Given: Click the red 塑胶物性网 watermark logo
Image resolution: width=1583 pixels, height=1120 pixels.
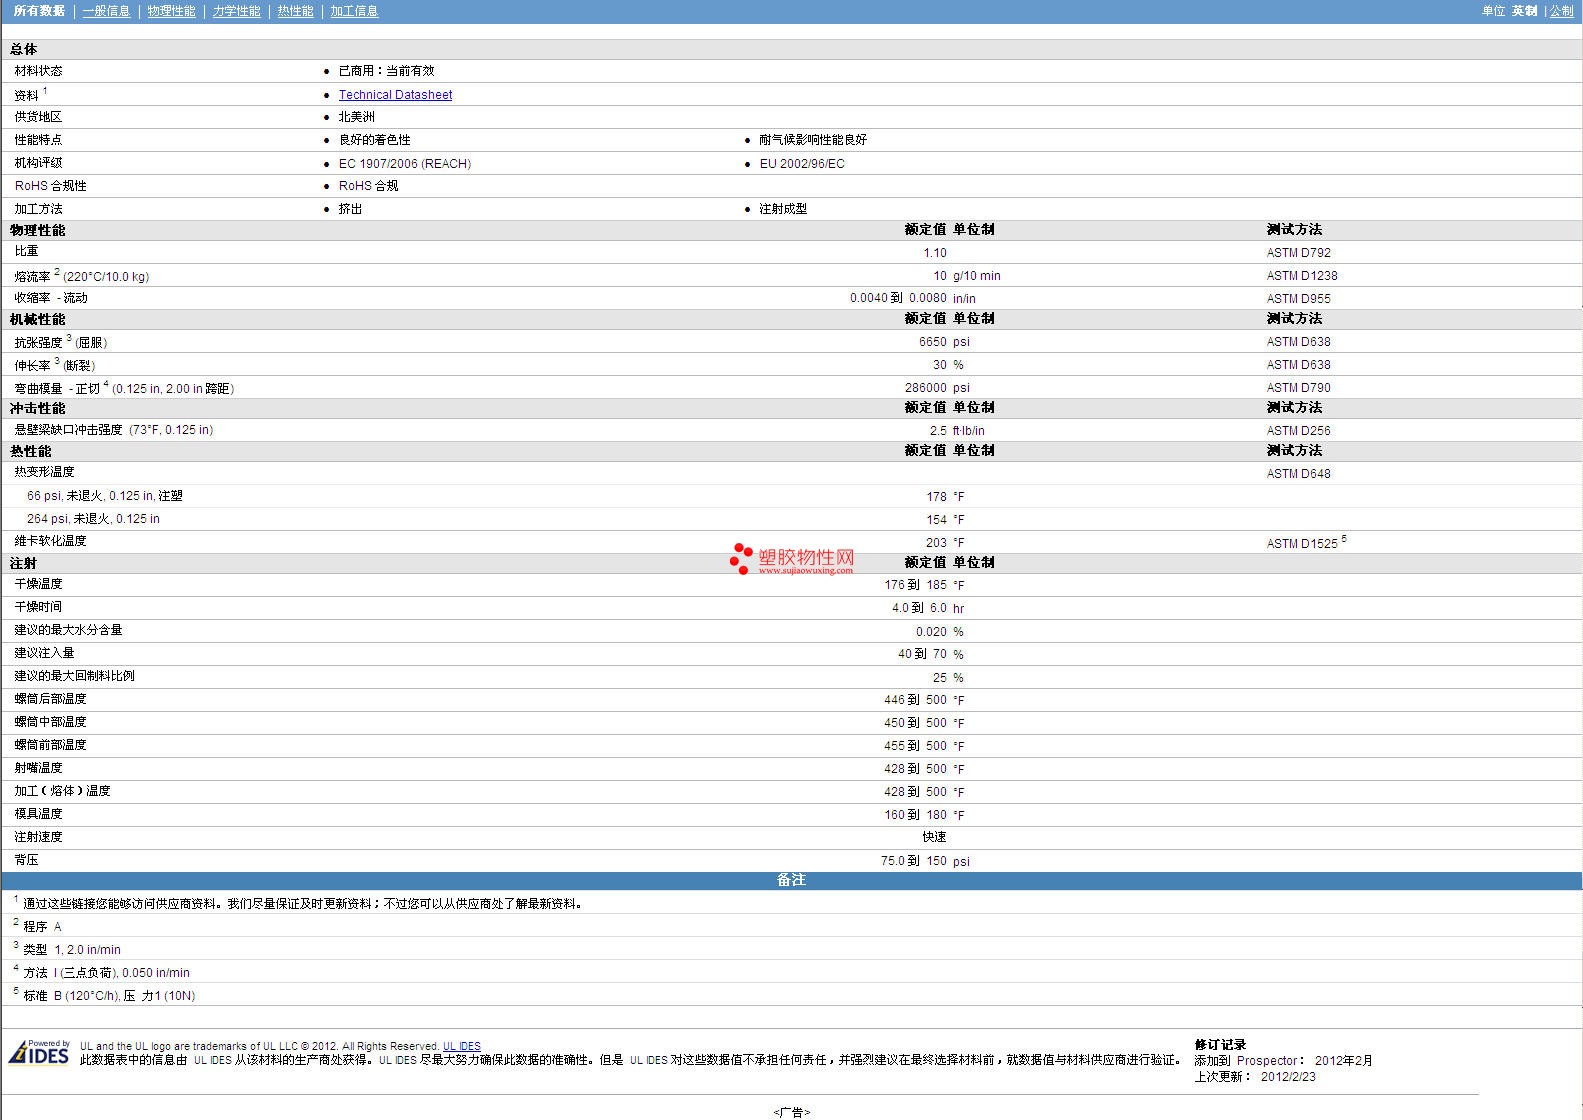Looking at the screenshot, I should (x=792, y=559).
